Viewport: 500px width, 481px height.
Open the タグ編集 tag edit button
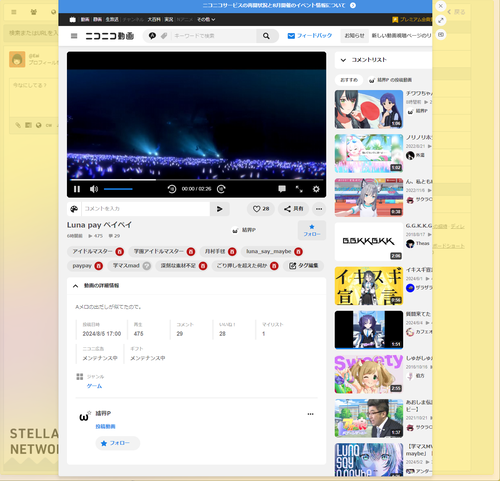pyautogui.click(x=304, y=266)
